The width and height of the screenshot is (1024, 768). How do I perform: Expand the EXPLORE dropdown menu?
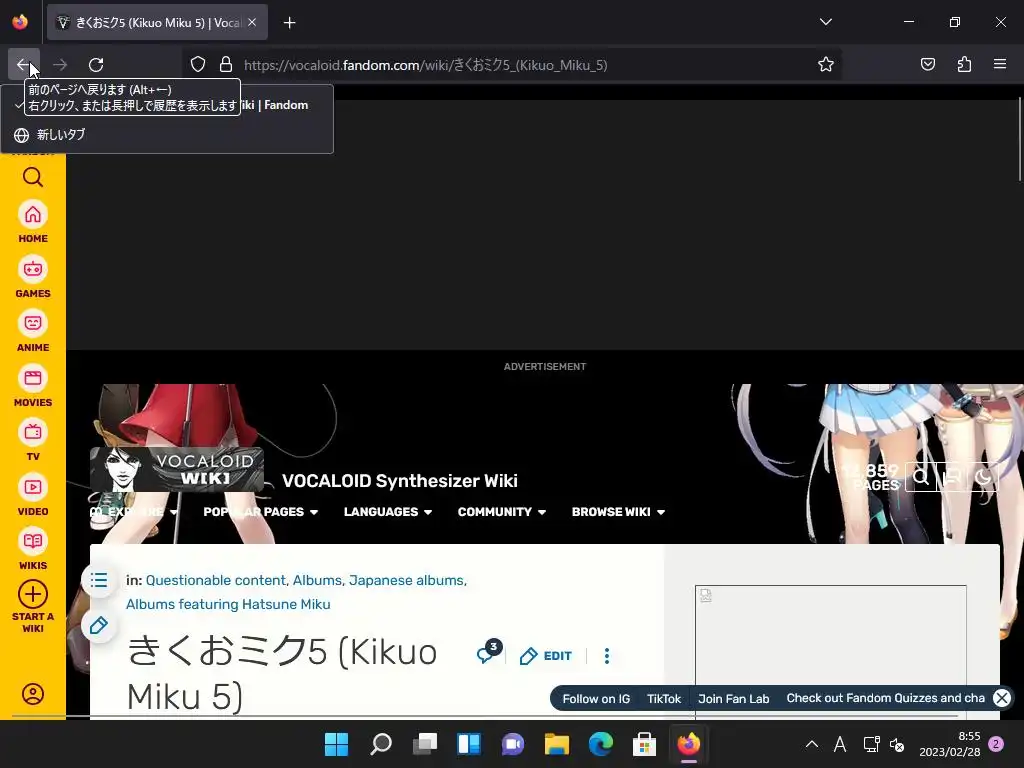(134, 512)
